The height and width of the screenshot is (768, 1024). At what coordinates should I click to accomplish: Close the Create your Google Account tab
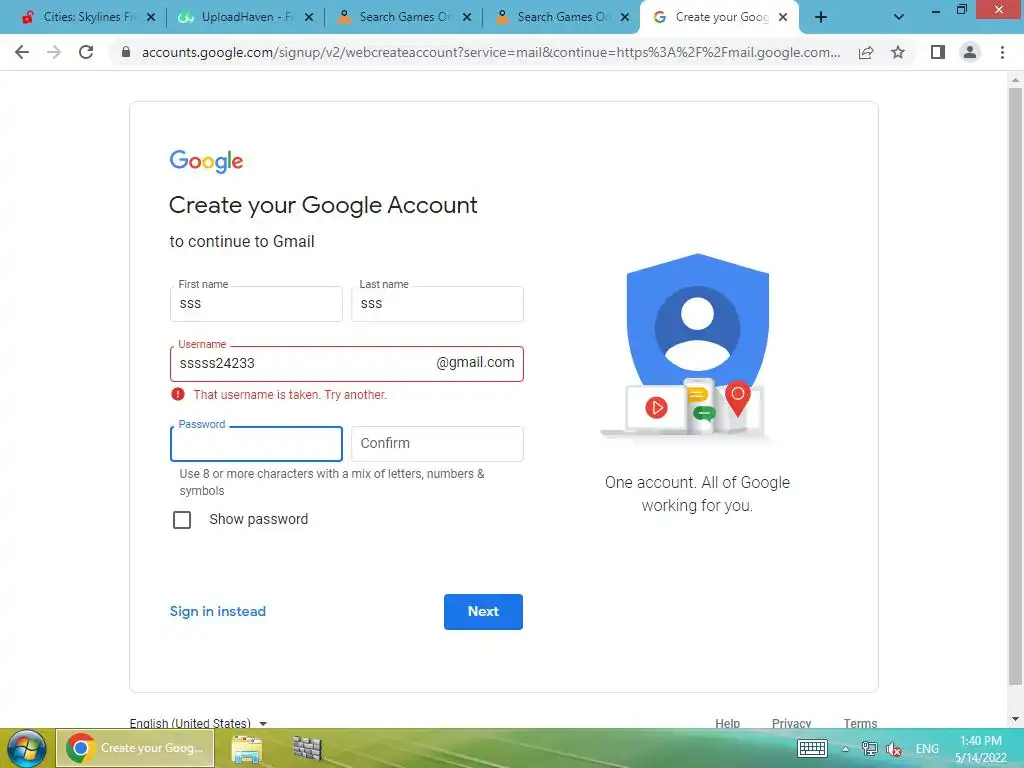coord(783,18)
